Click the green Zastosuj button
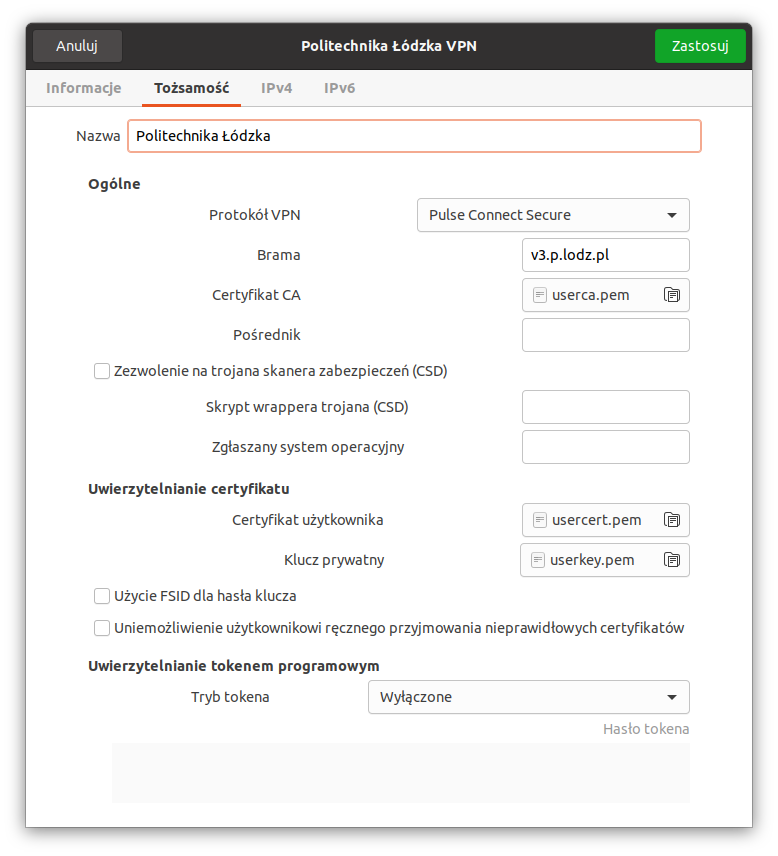This screenshot has height=856, width=778. 700,46
